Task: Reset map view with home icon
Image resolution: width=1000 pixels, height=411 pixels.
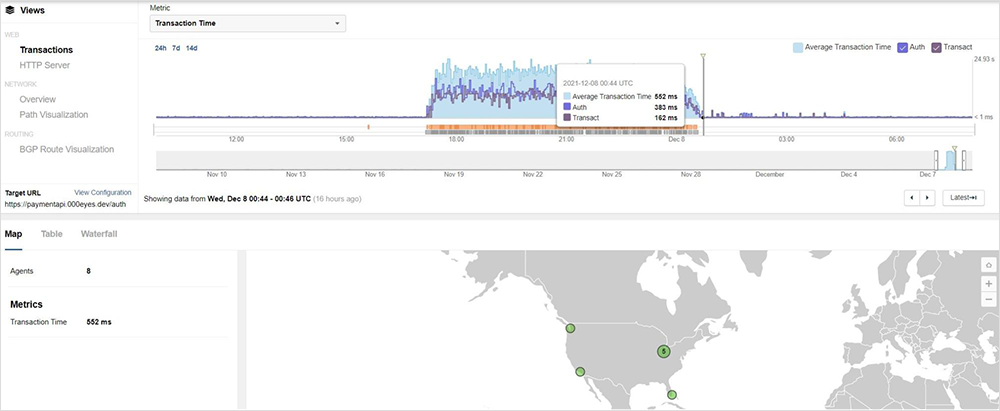Action: pyautogui.click(x=989, y=265)
